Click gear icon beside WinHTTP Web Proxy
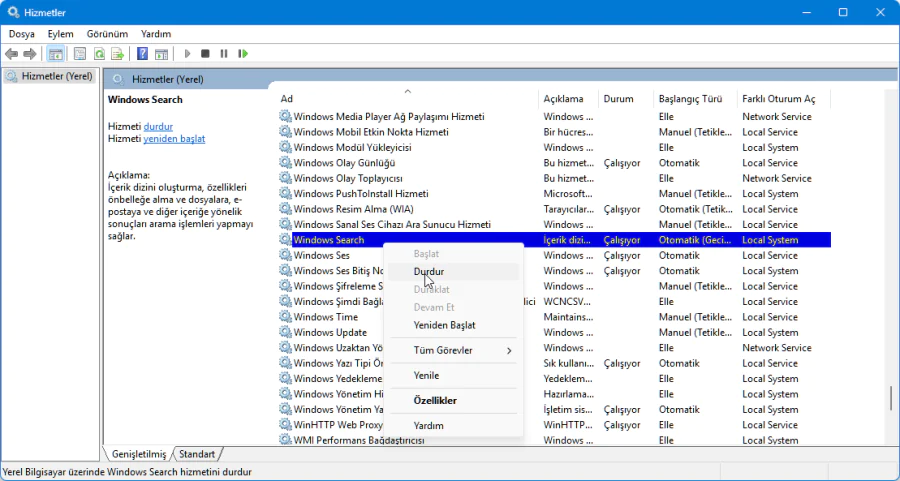Viewport: 900px width, 481px height. pos(285,425)
